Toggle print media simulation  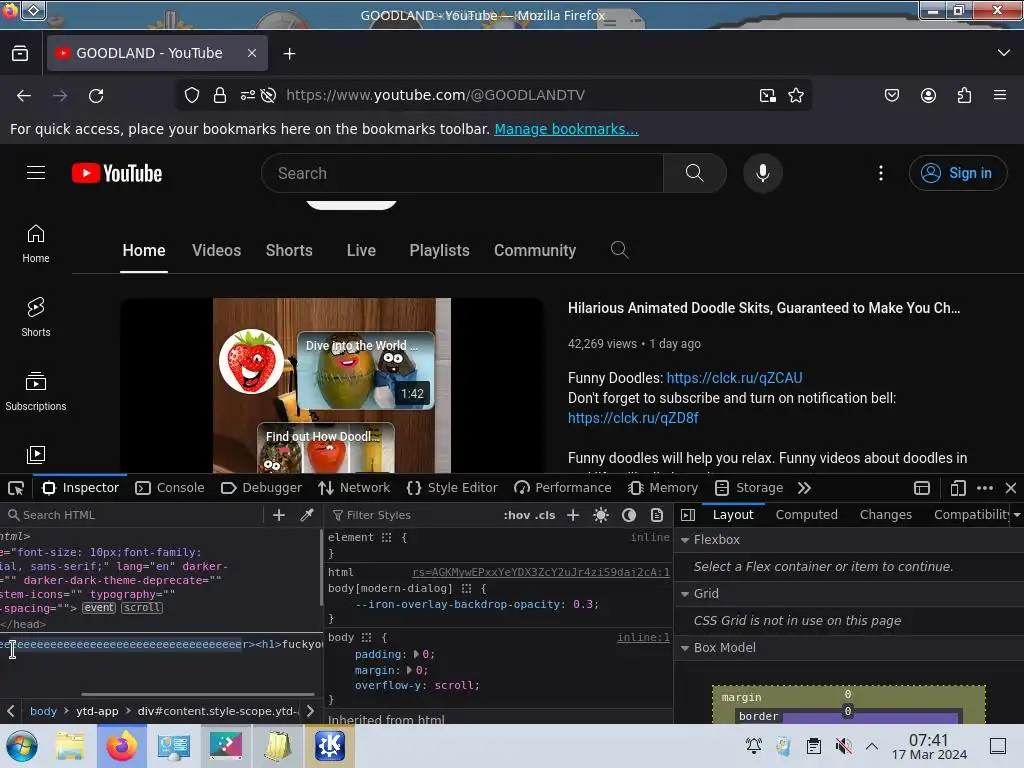[657, 515]
